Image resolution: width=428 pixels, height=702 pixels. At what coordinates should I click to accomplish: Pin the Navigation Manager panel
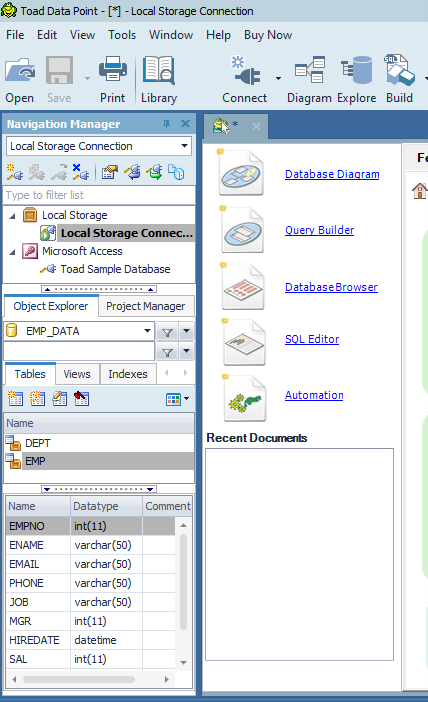167,124
